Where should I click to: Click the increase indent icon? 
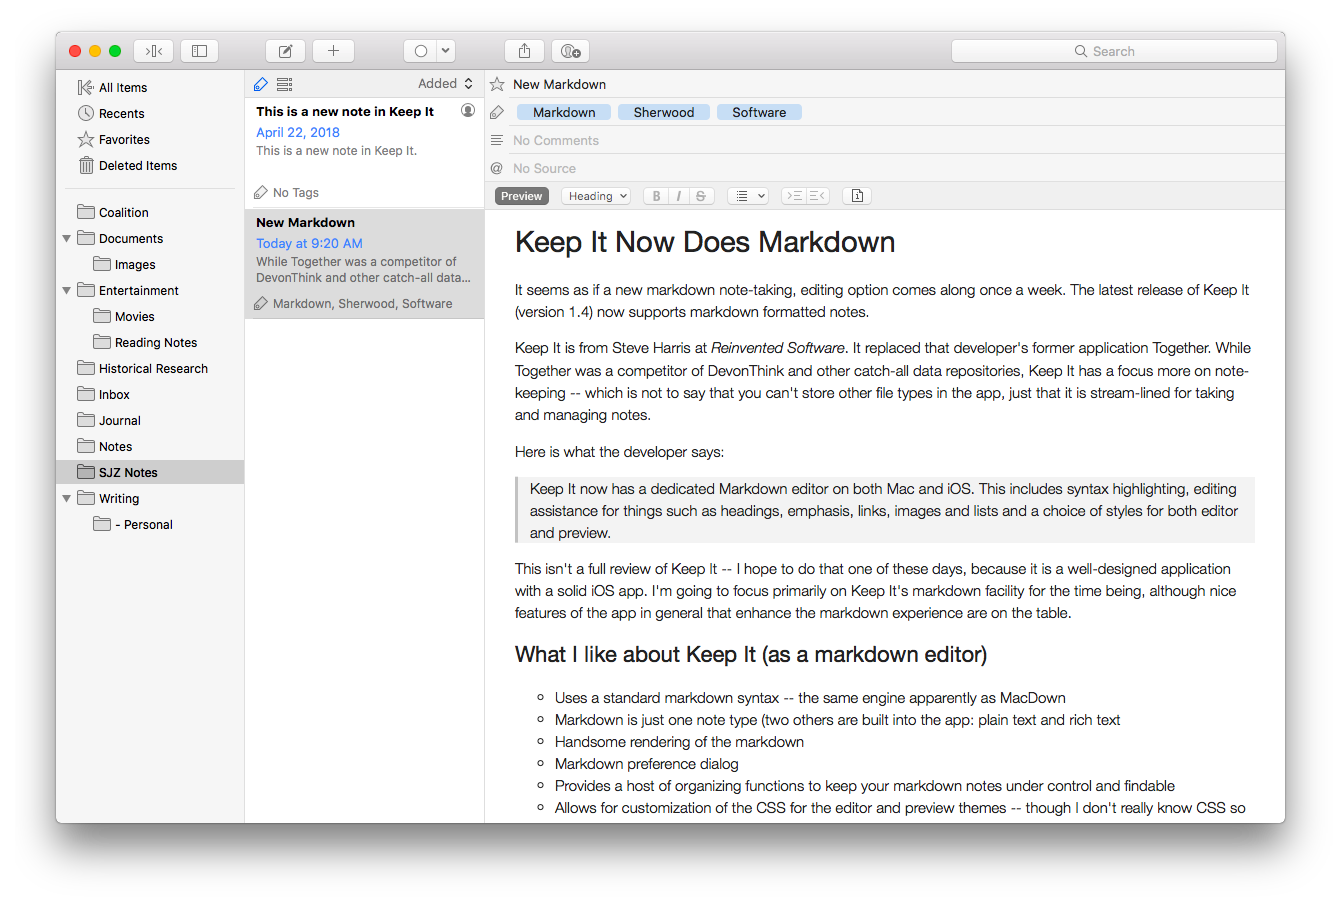[x=794, y=196]
